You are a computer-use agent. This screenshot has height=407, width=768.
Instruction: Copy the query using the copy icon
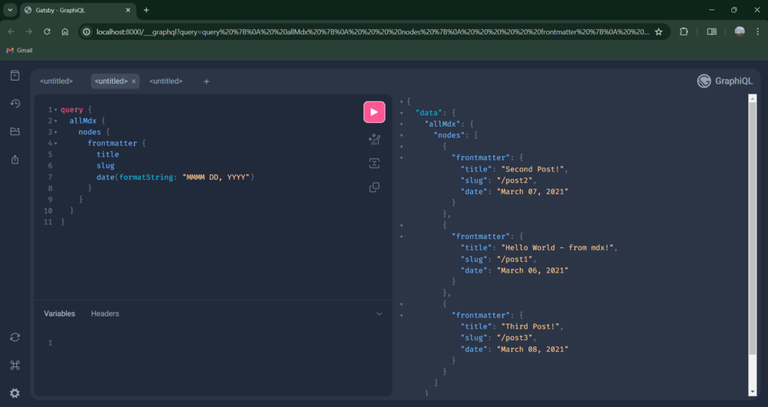[374, 188]
